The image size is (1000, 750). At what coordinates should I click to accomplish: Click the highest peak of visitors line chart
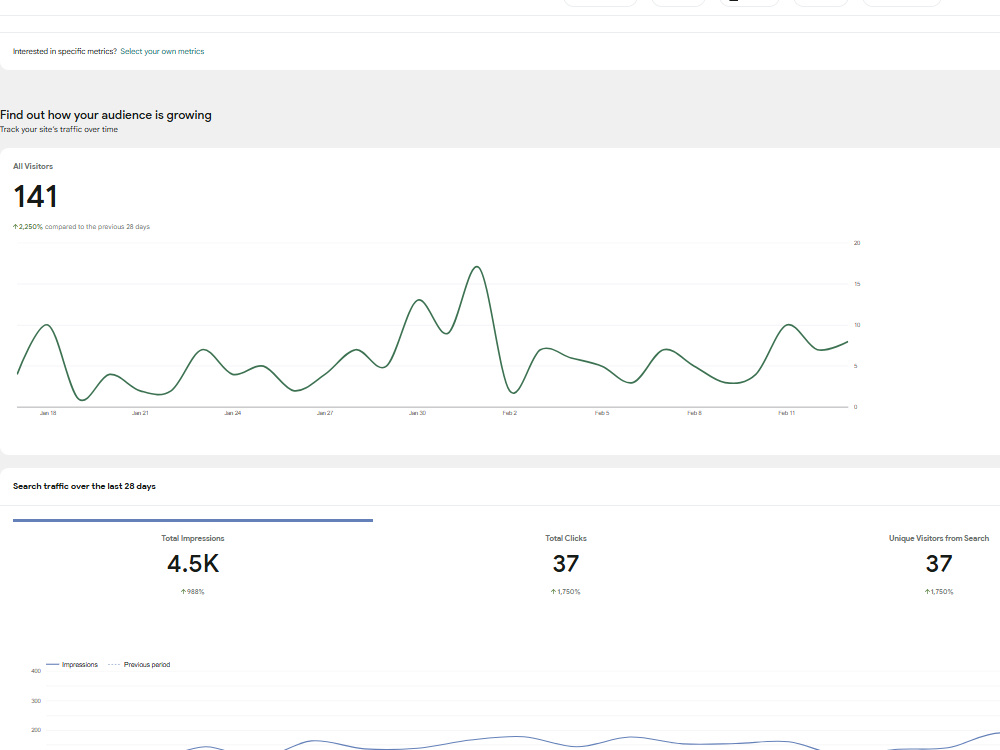477,267
